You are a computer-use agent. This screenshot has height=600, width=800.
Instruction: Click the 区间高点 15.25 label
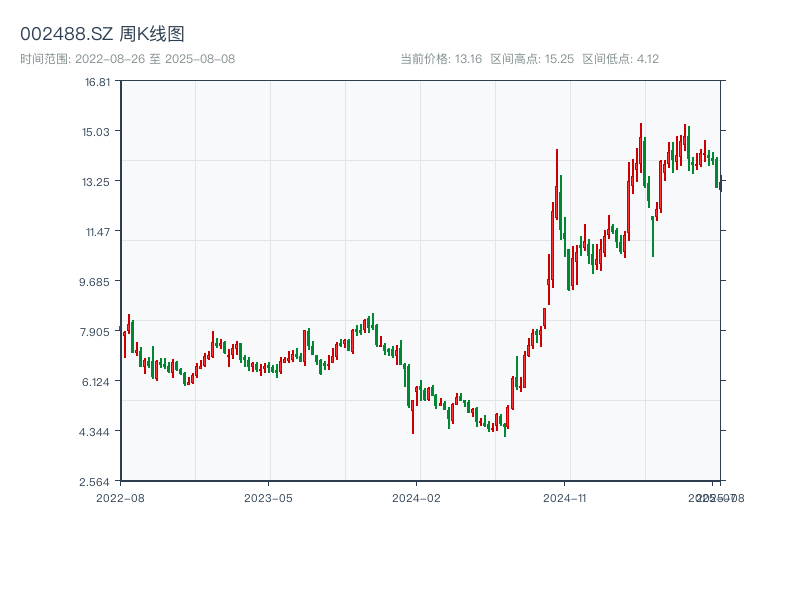coord(532,59)
